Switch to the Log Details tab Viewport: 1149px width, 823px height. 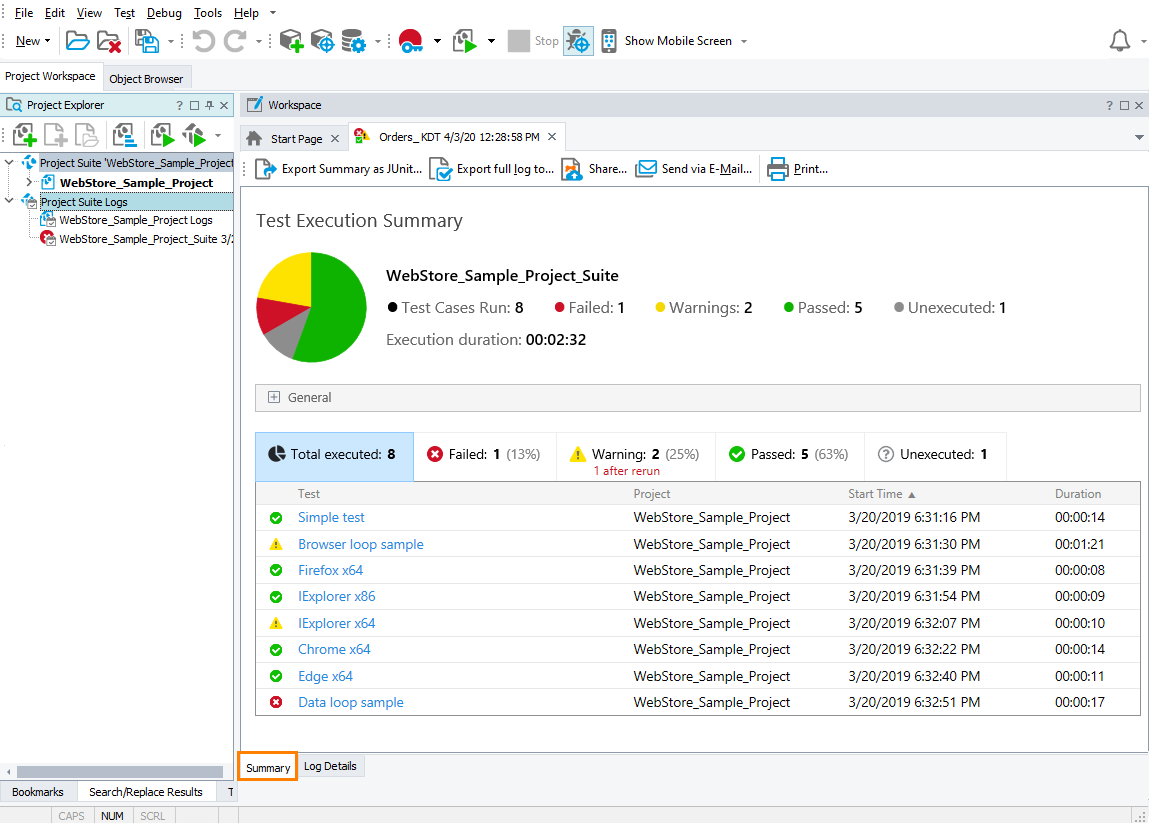click(x=330, y=766)
